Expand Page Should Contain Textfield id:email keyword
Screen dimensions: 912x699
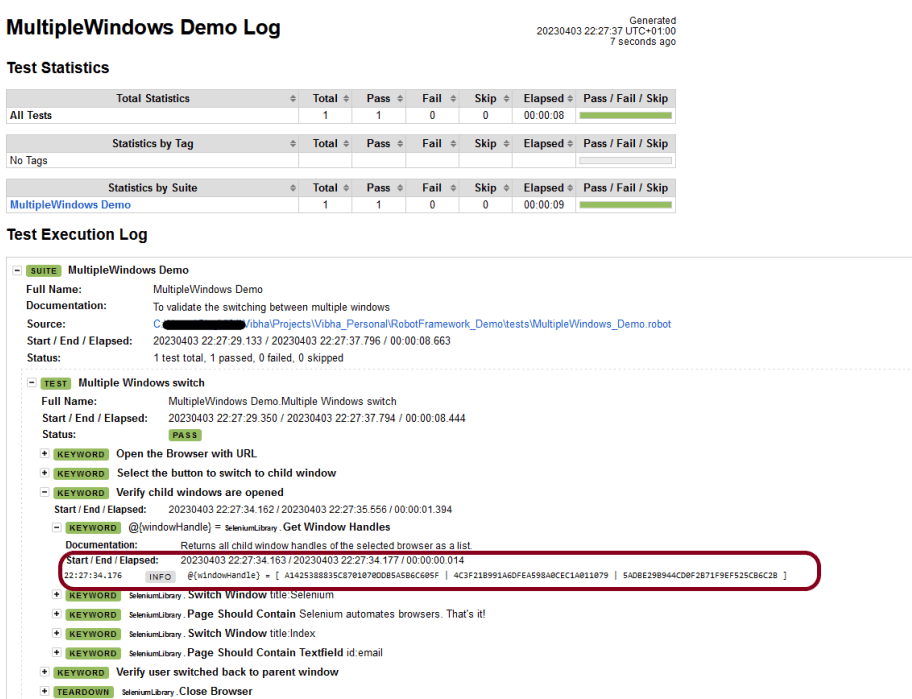[x=57, y=653]
